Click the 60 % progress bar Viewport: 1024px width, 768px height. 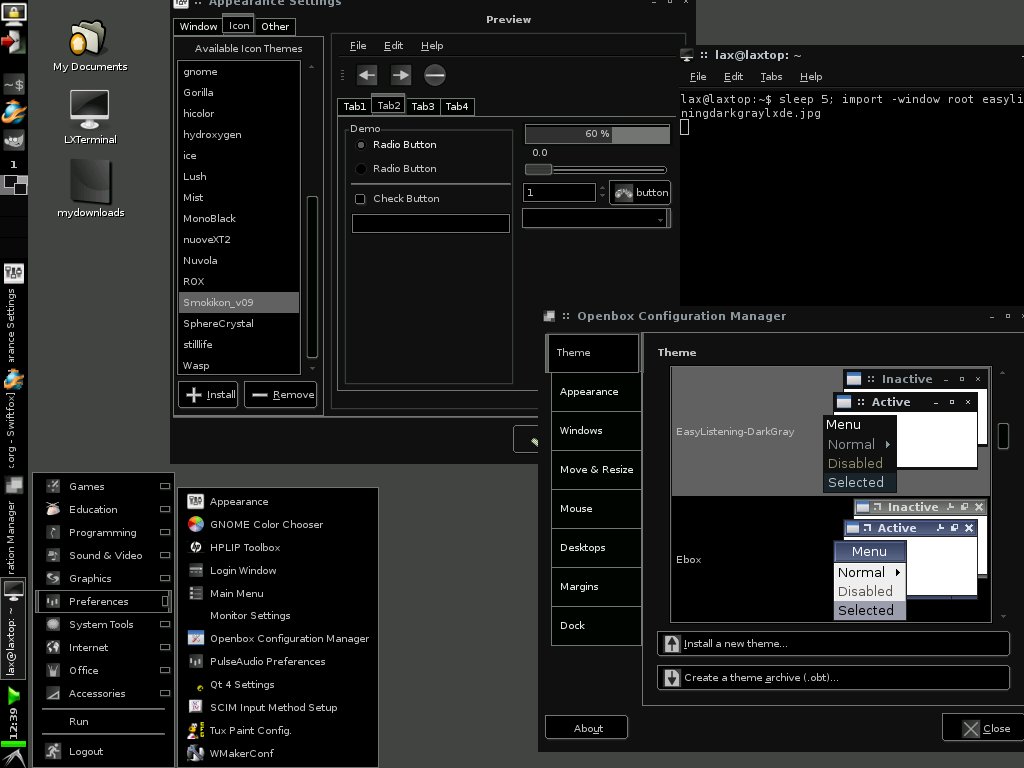click(x=597, y=134)
